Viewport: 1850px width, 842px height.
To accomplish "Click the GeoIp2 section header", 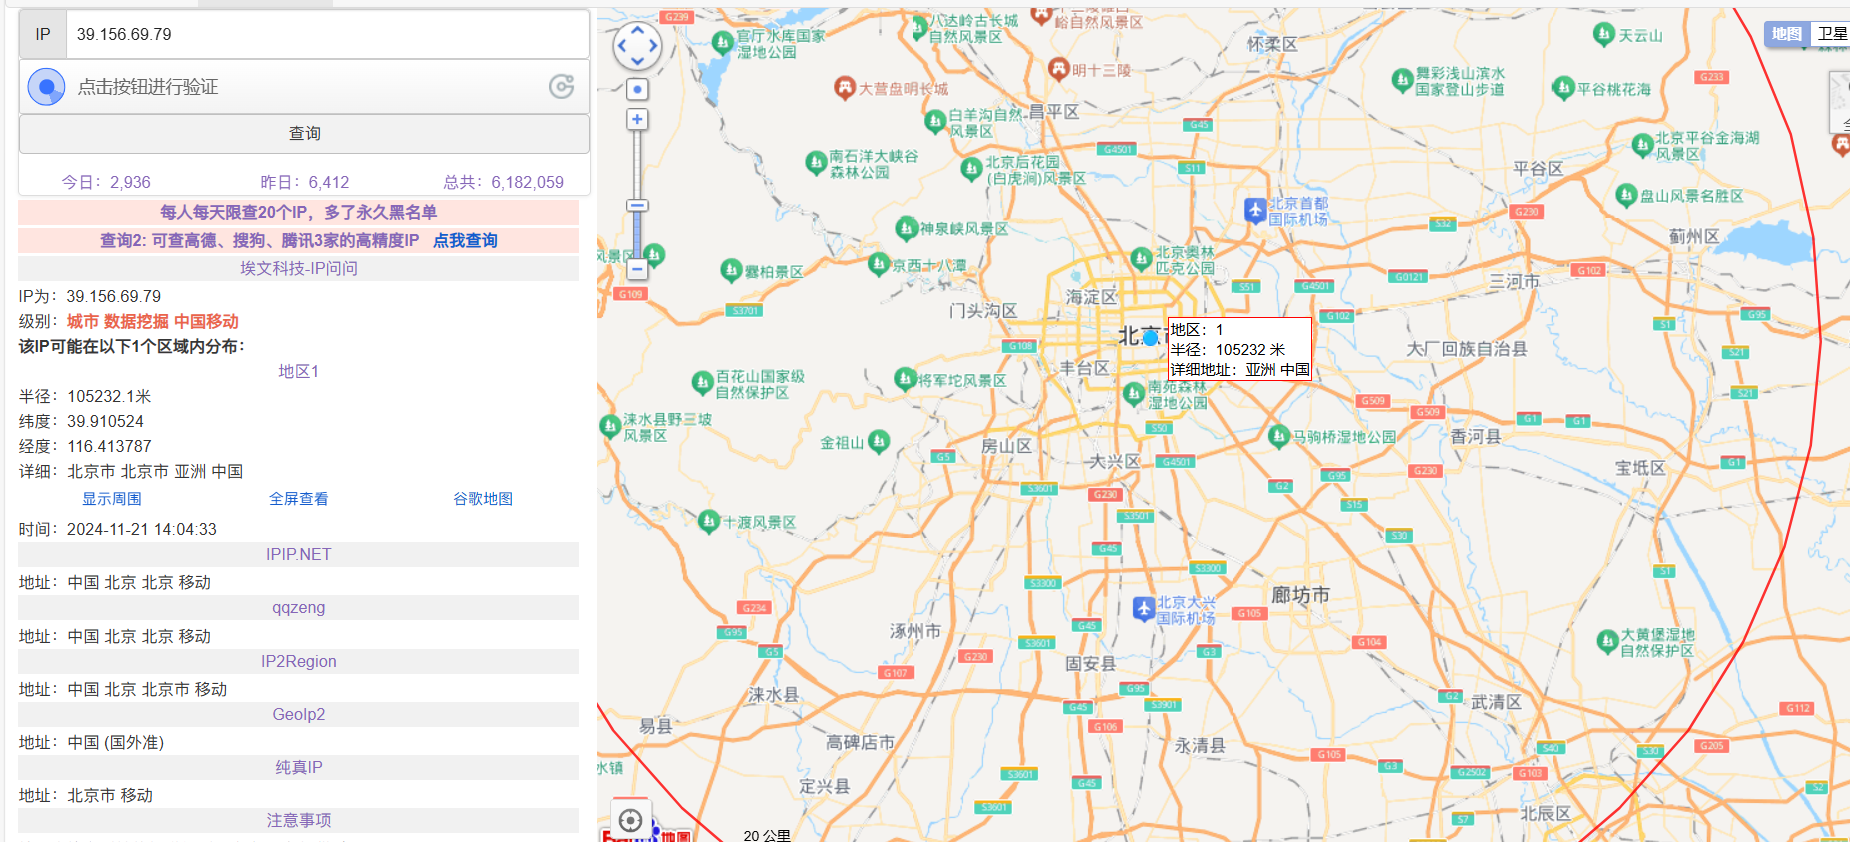I will (298, 714).
